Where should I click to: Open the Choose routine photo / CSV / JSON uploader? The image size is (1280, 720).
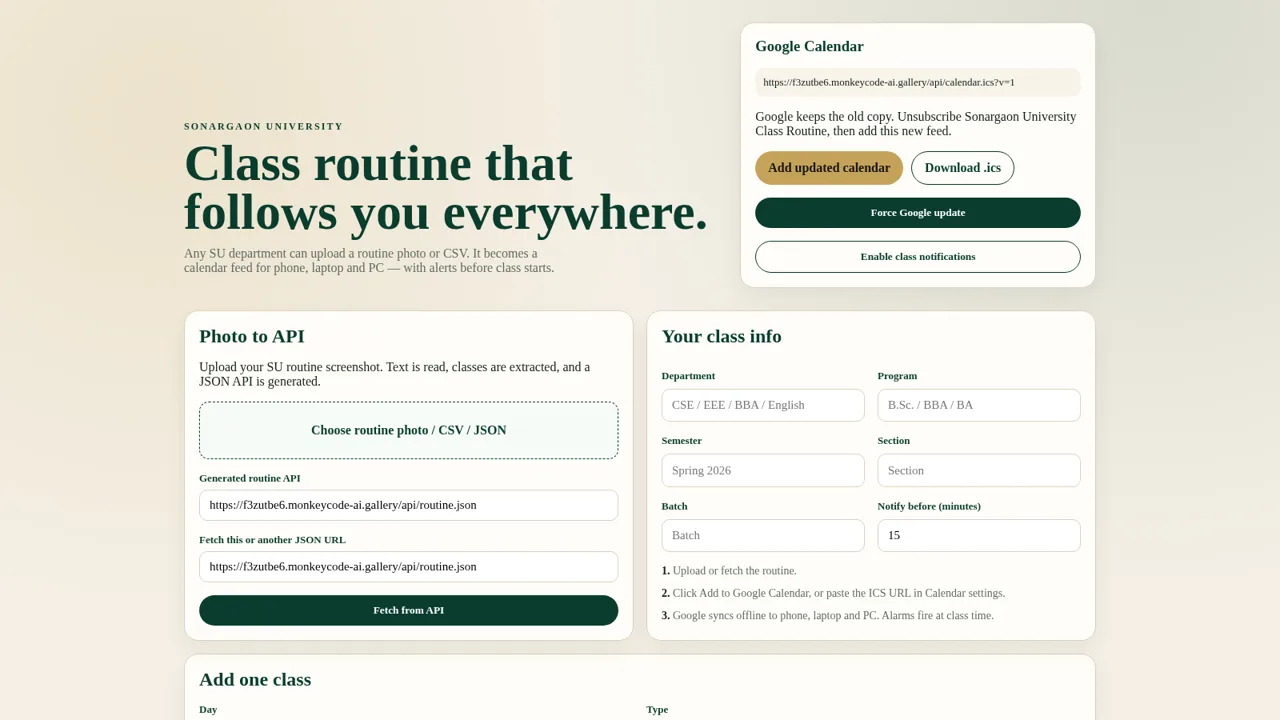(x=408, y=430)
